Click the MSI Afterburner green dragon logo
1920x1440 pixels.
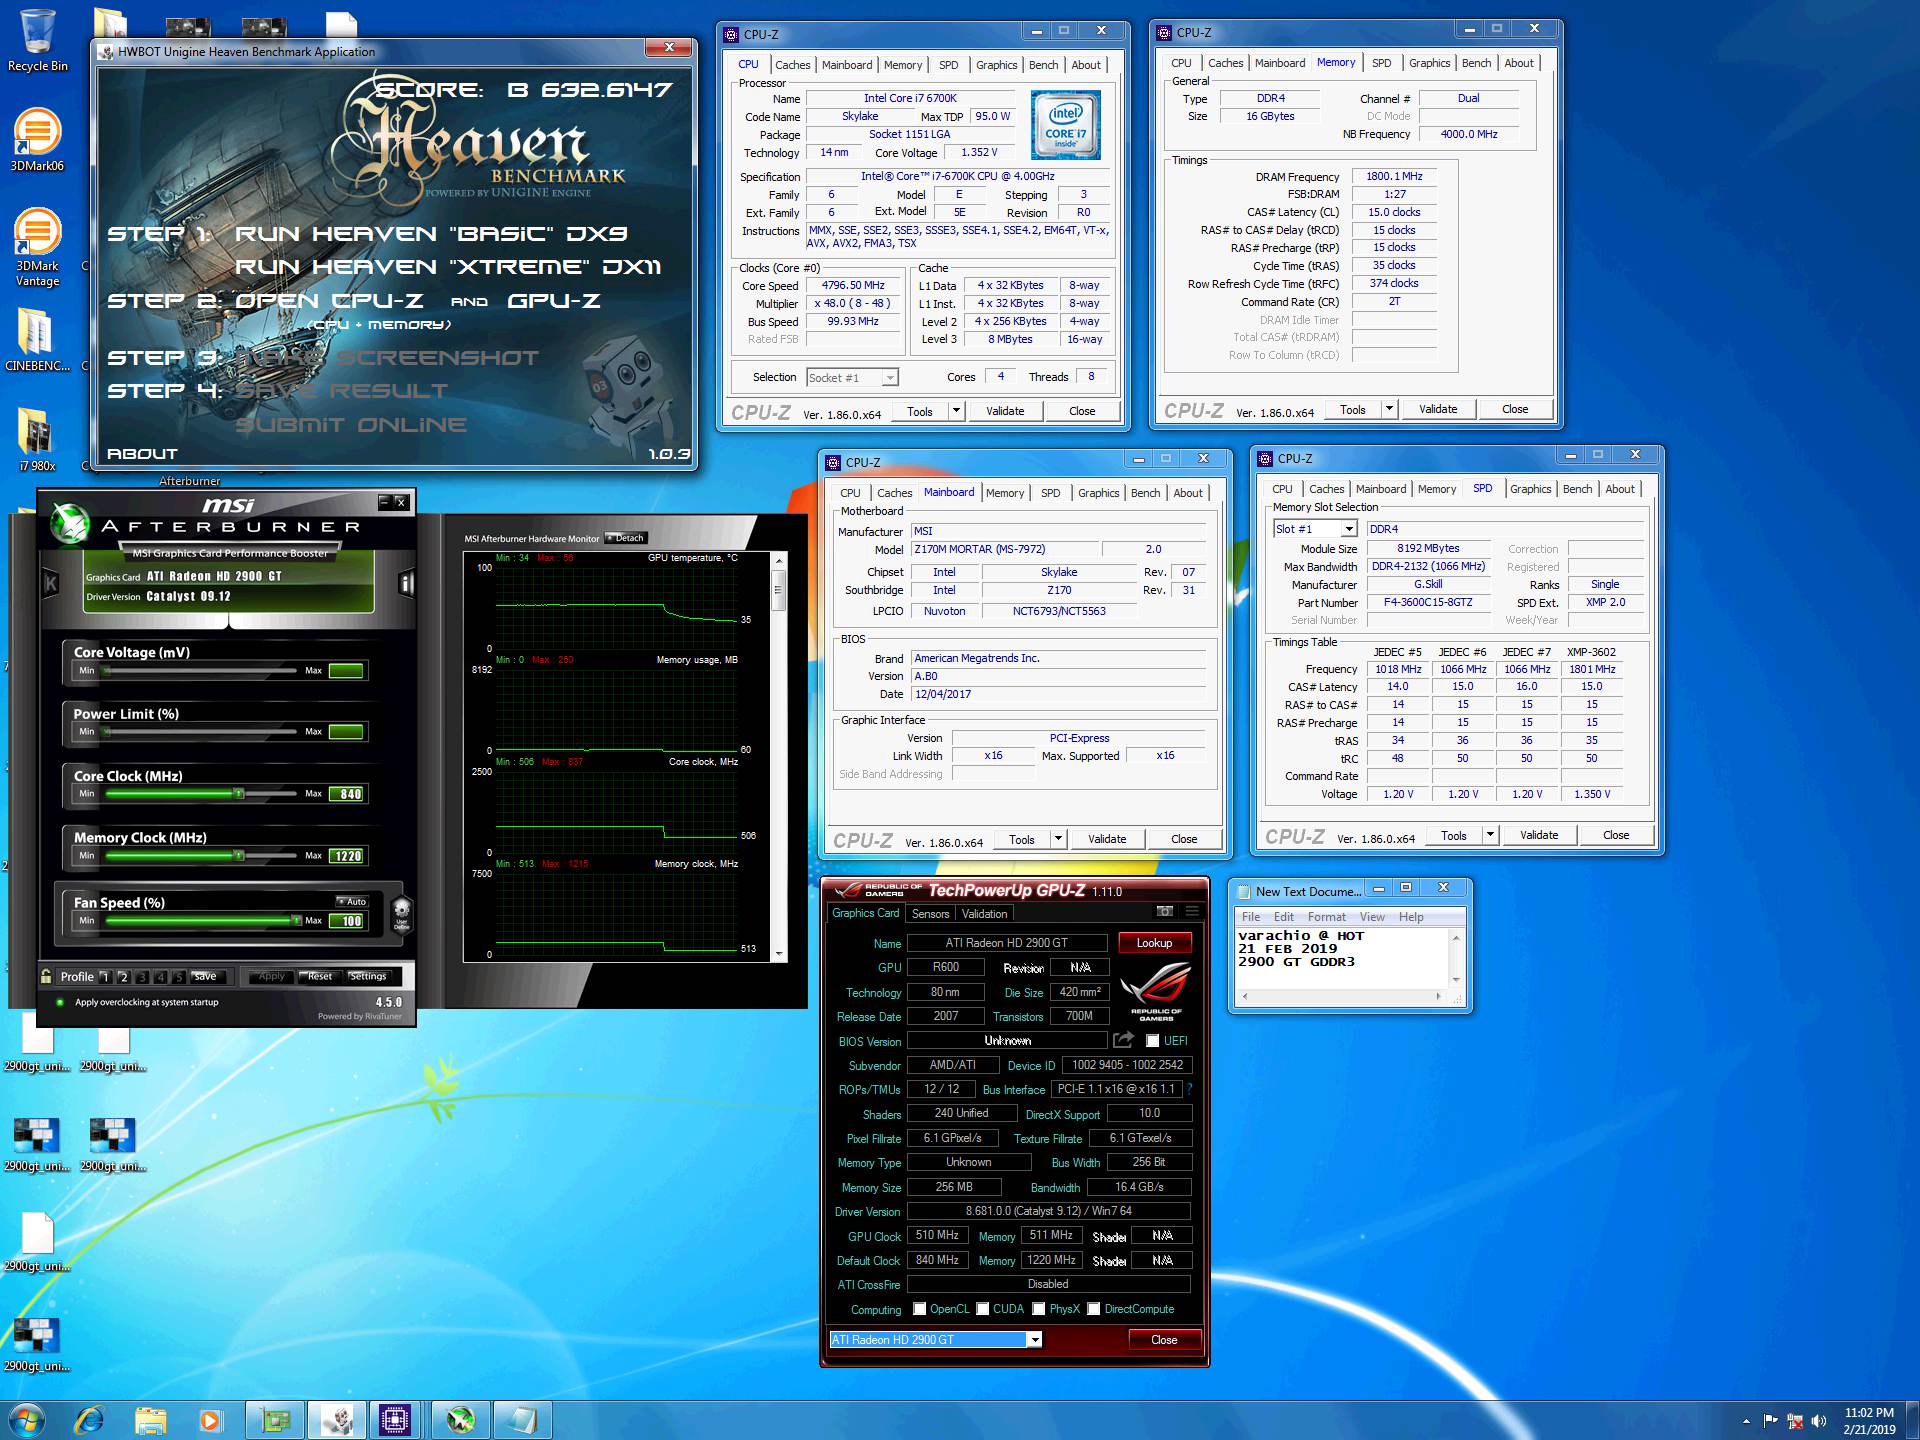(70, 523)
